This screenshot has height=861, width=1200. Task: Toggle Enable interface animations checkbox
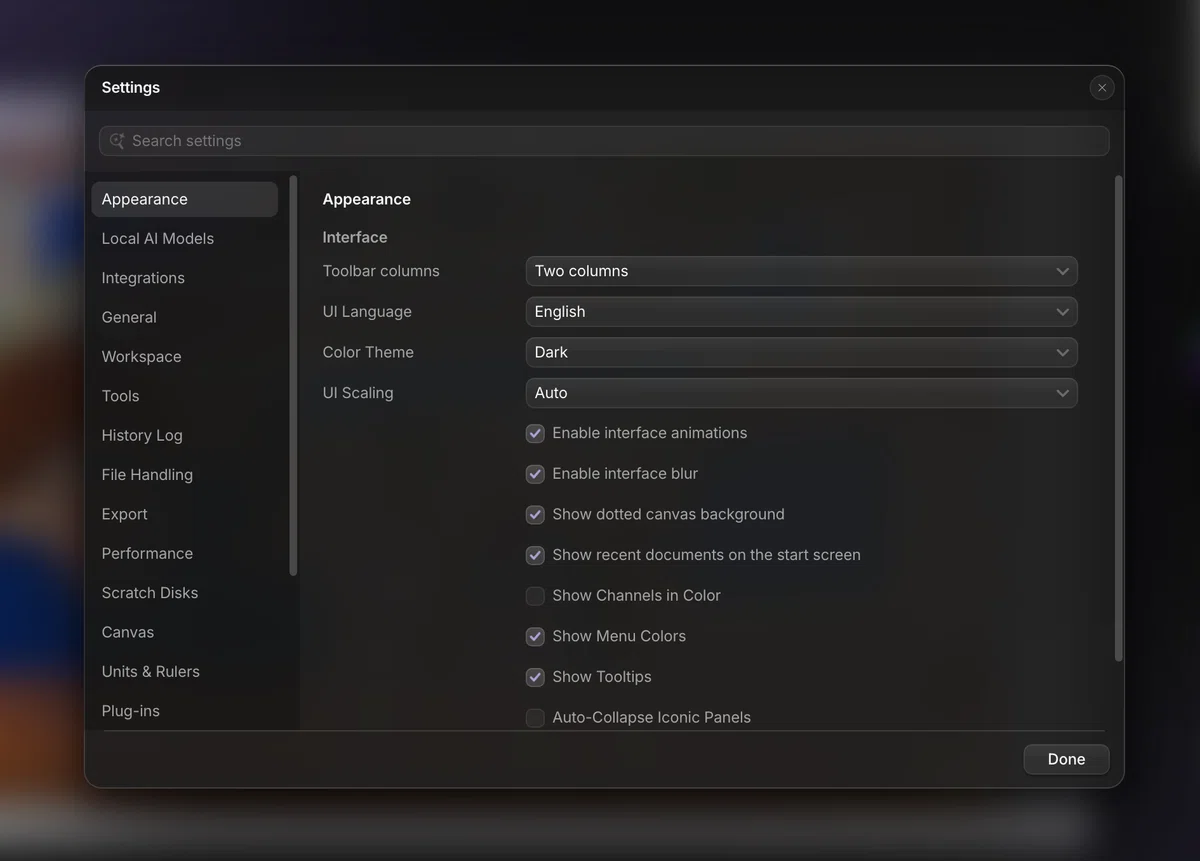click(535, 433)
